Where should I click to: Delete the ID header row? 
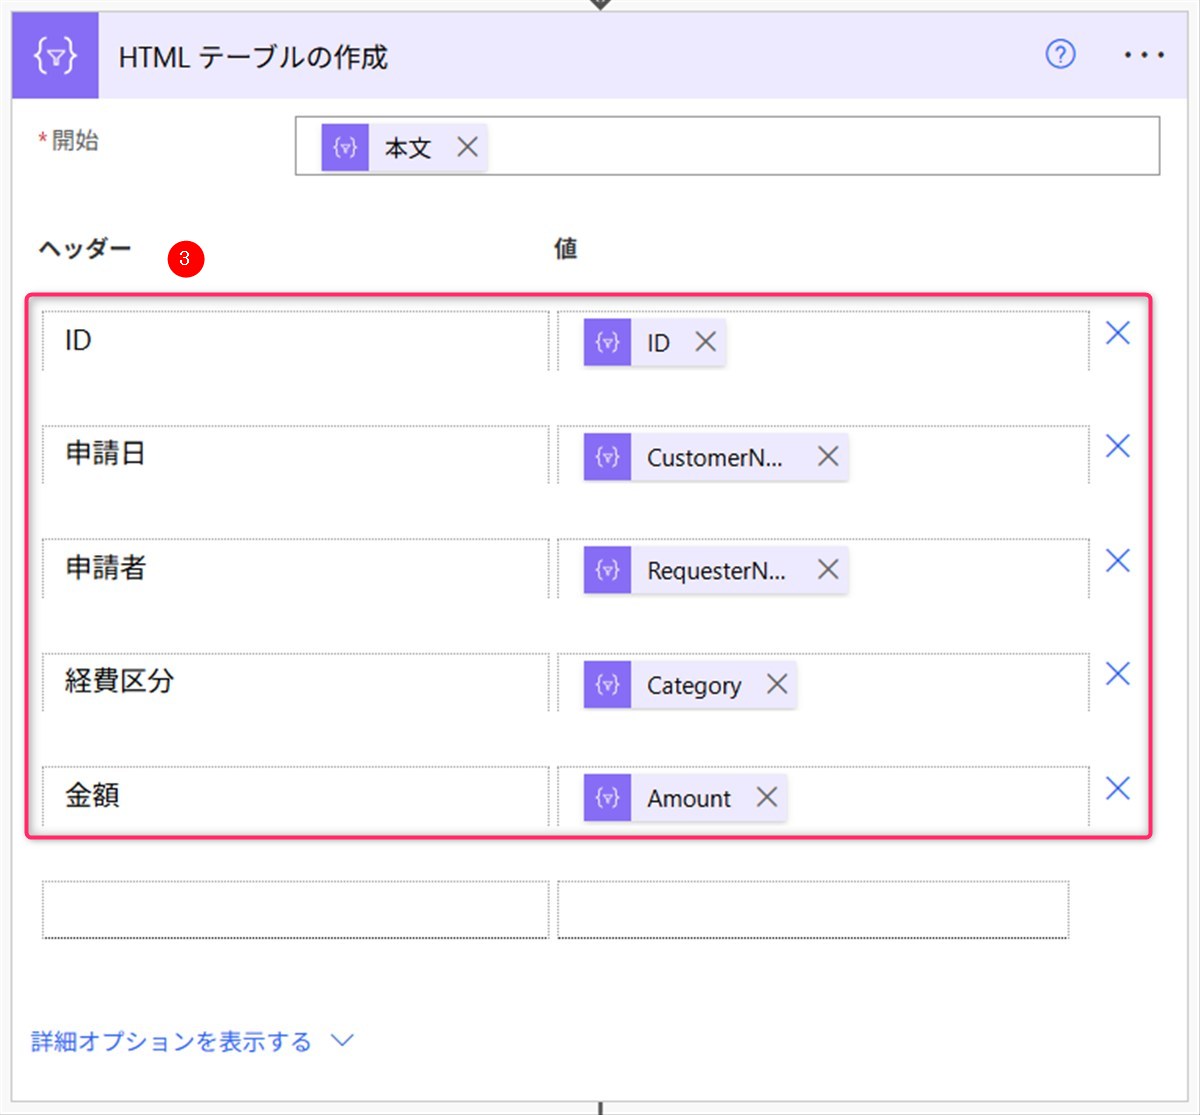pos(1118,333)
